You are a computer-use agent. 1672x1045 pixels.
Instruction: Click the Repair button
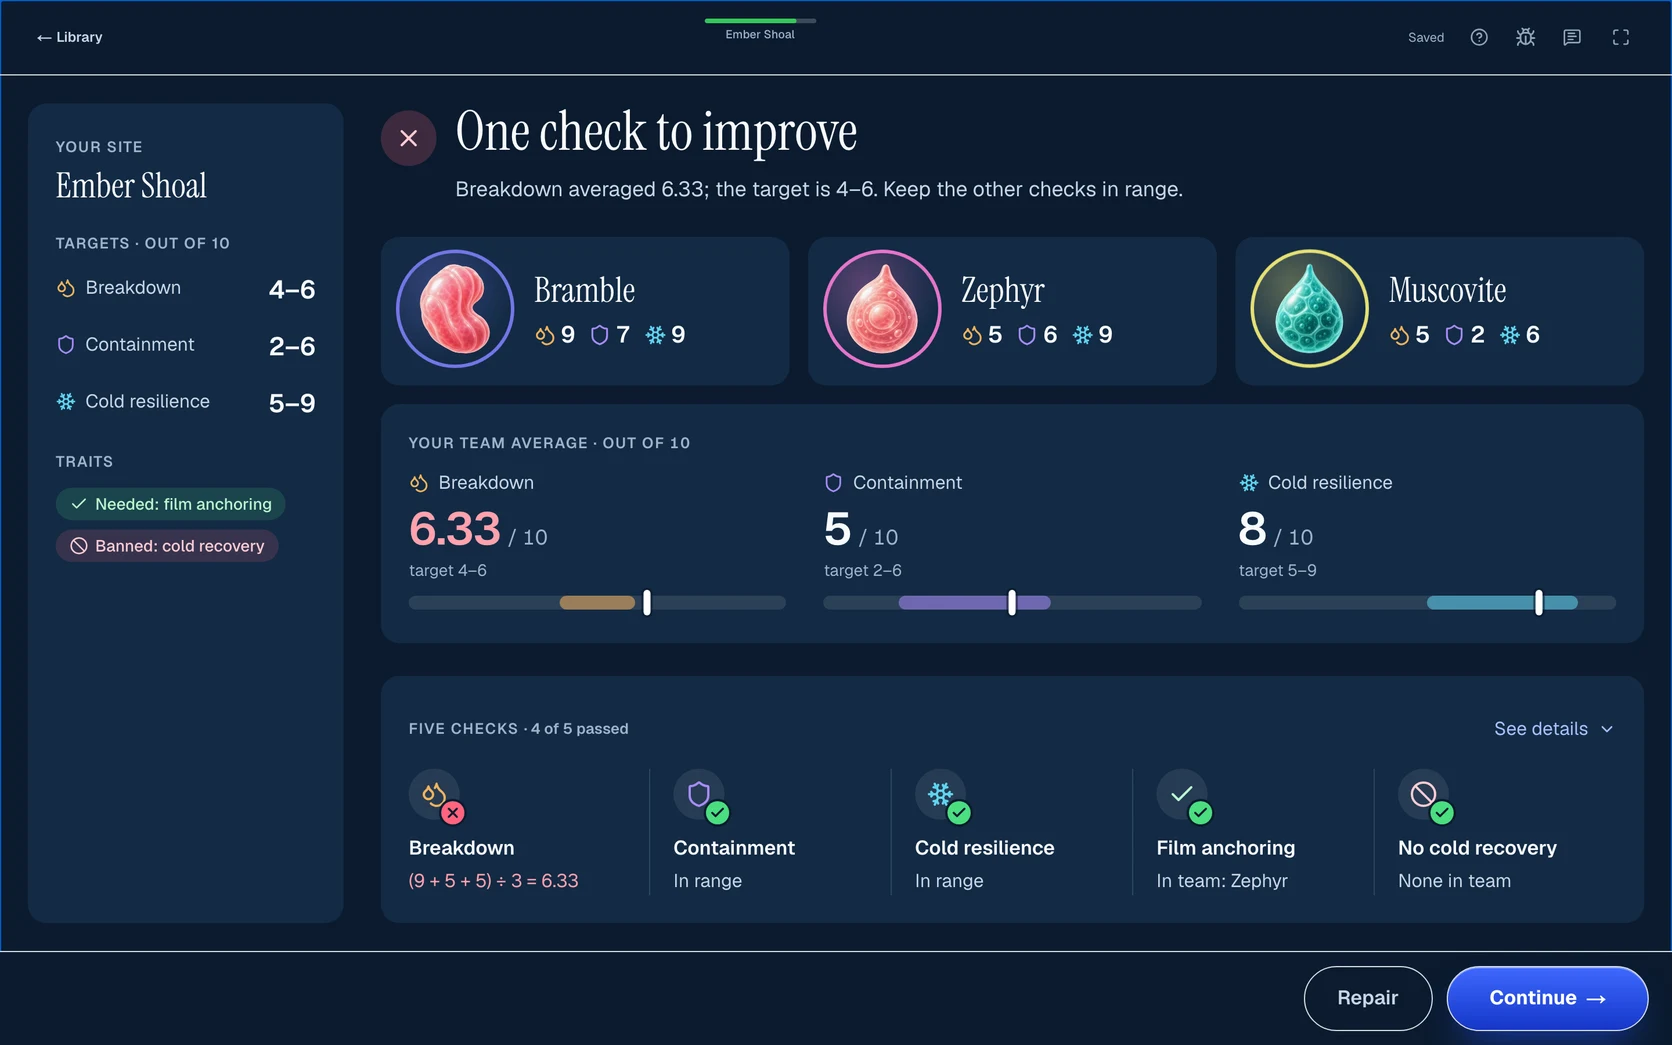[x=1367, y=998]
